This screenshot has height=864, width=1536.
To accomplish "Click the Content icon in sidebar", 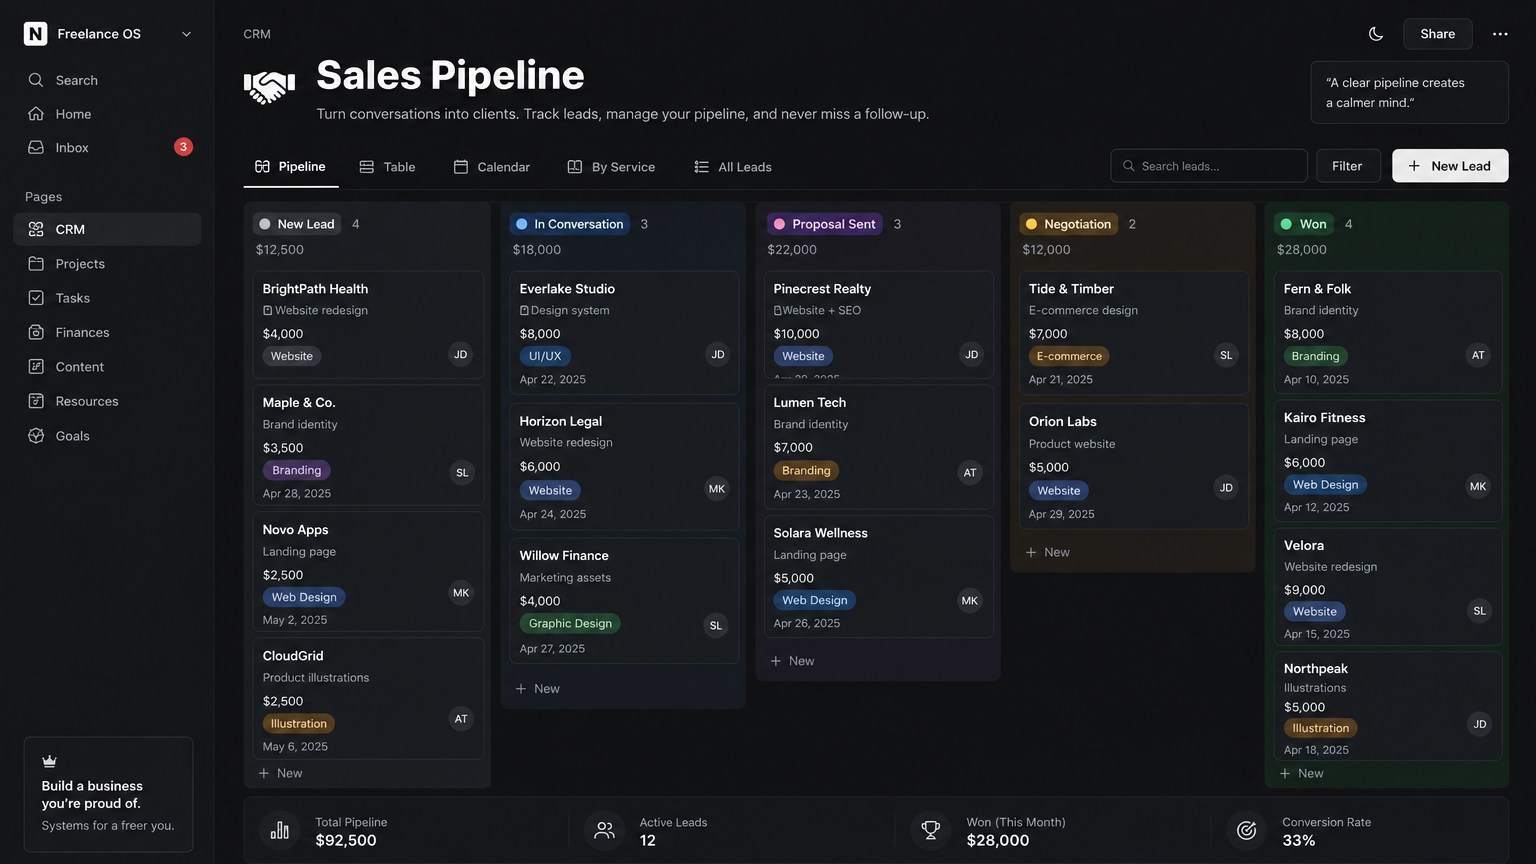I will click(36, 367).
